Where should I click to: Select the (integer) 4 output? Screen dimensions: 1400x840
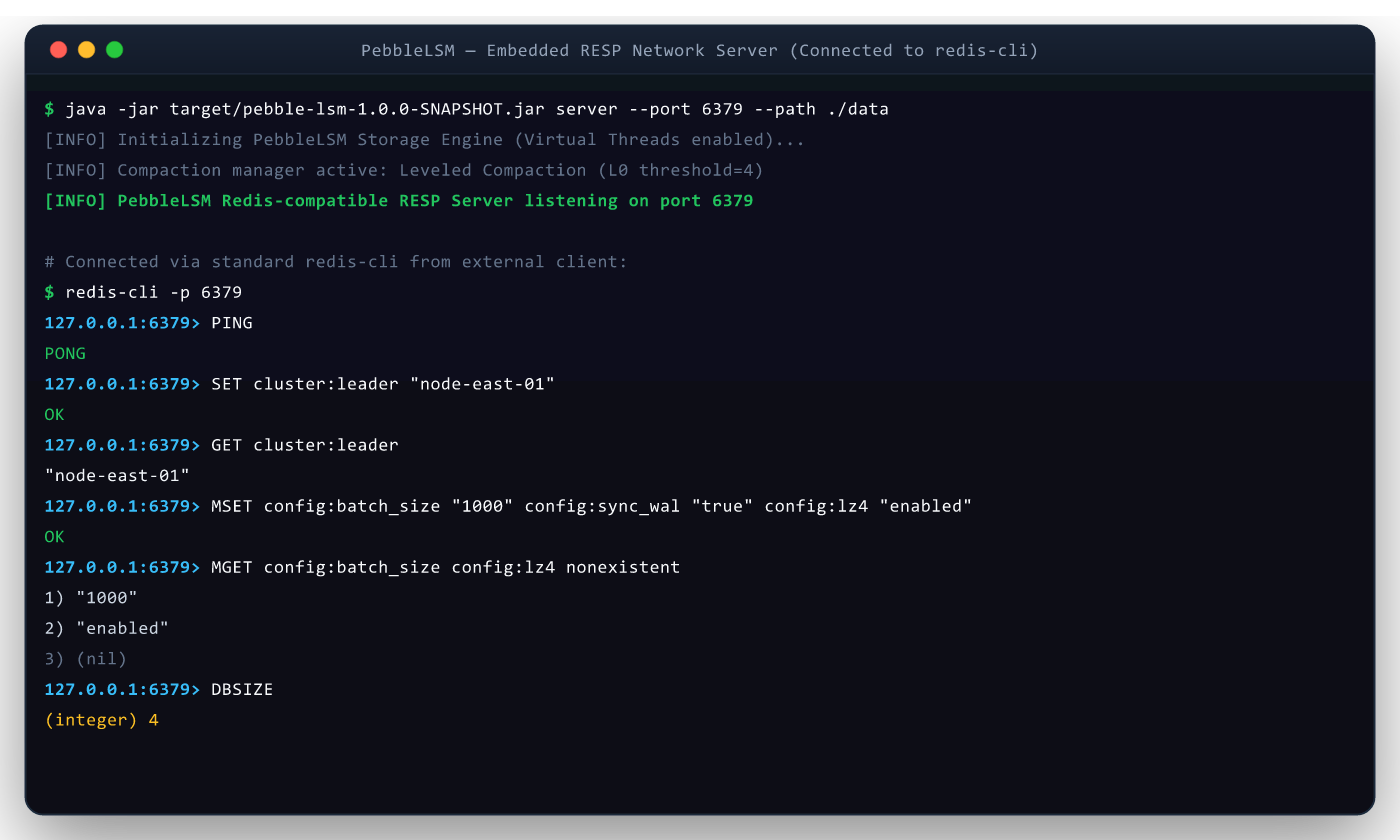101,720
